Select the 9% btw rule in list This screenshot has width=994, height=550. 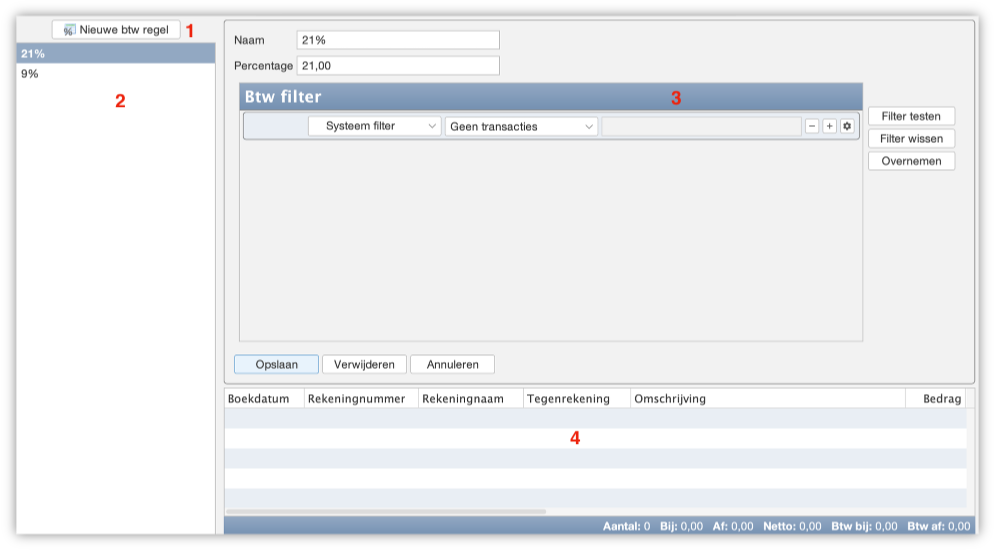point(115,74)
